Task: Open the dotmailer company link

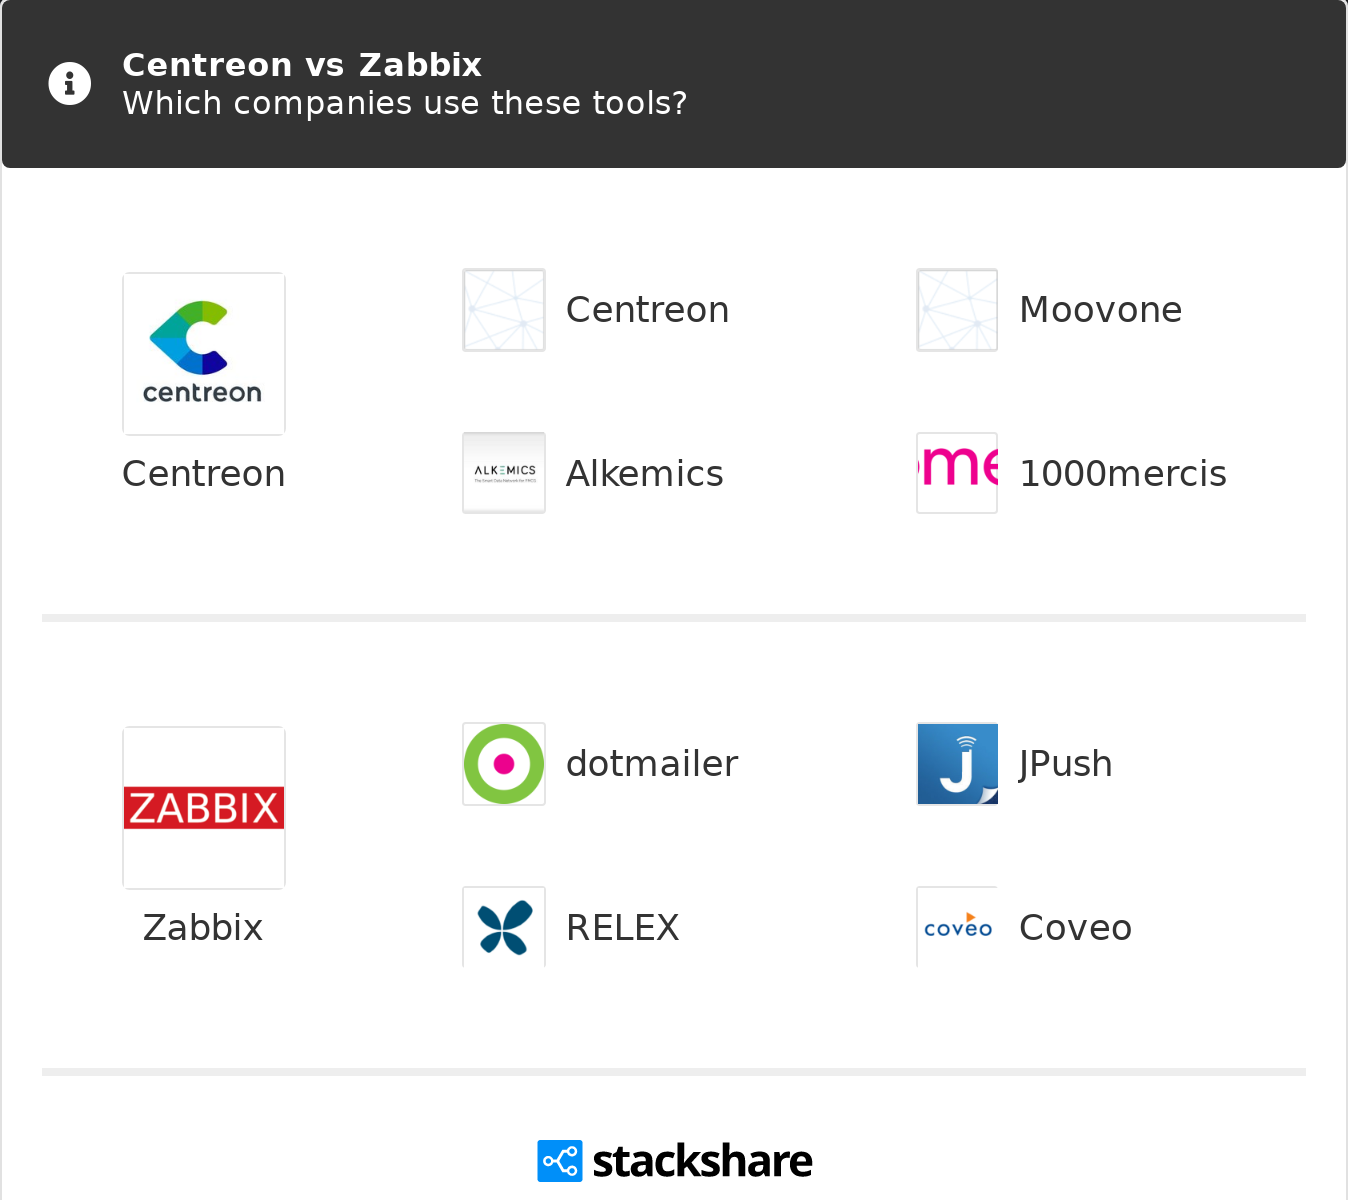Action: pos(652,764)
